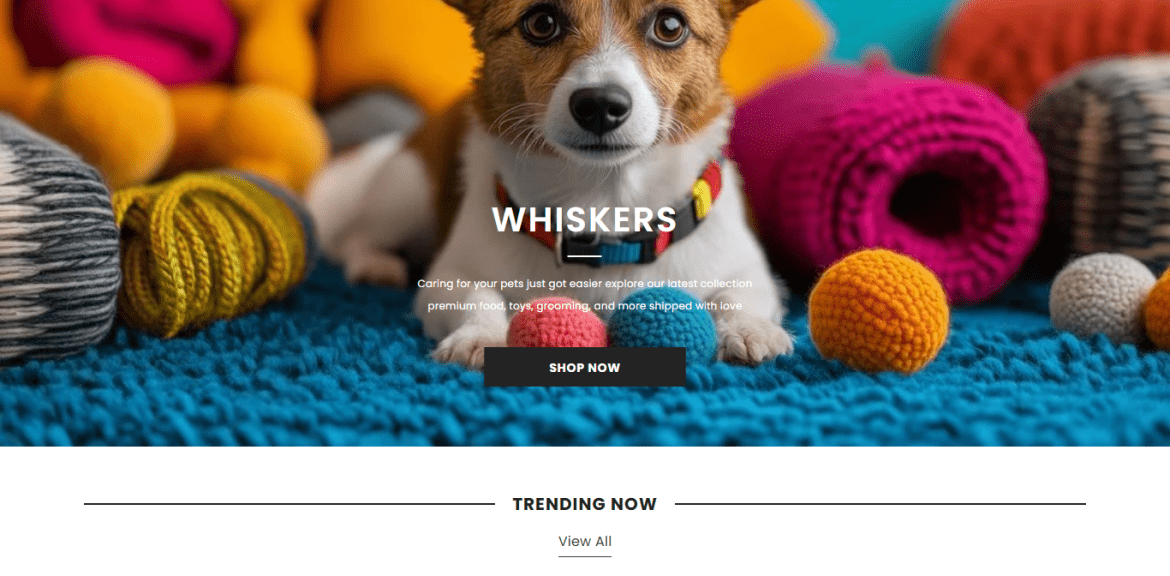Click the white divider under WHISKERS

click(584, 256)
